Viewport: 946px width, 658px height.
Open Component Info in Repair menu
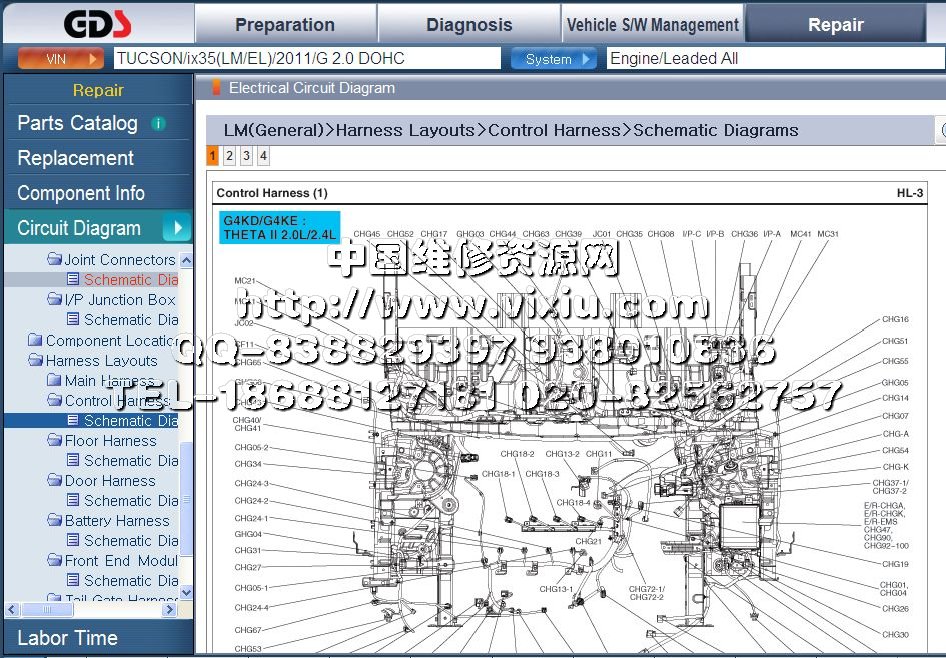click(x=81, y=193)
